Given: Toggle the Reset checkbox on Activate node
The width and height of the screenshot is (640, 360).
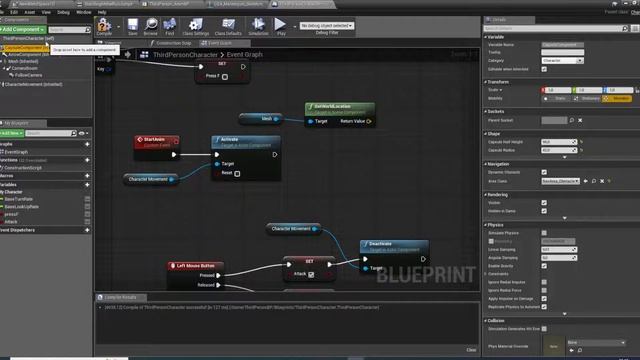Looking at the screenshot, I should (x=237, y=173).
